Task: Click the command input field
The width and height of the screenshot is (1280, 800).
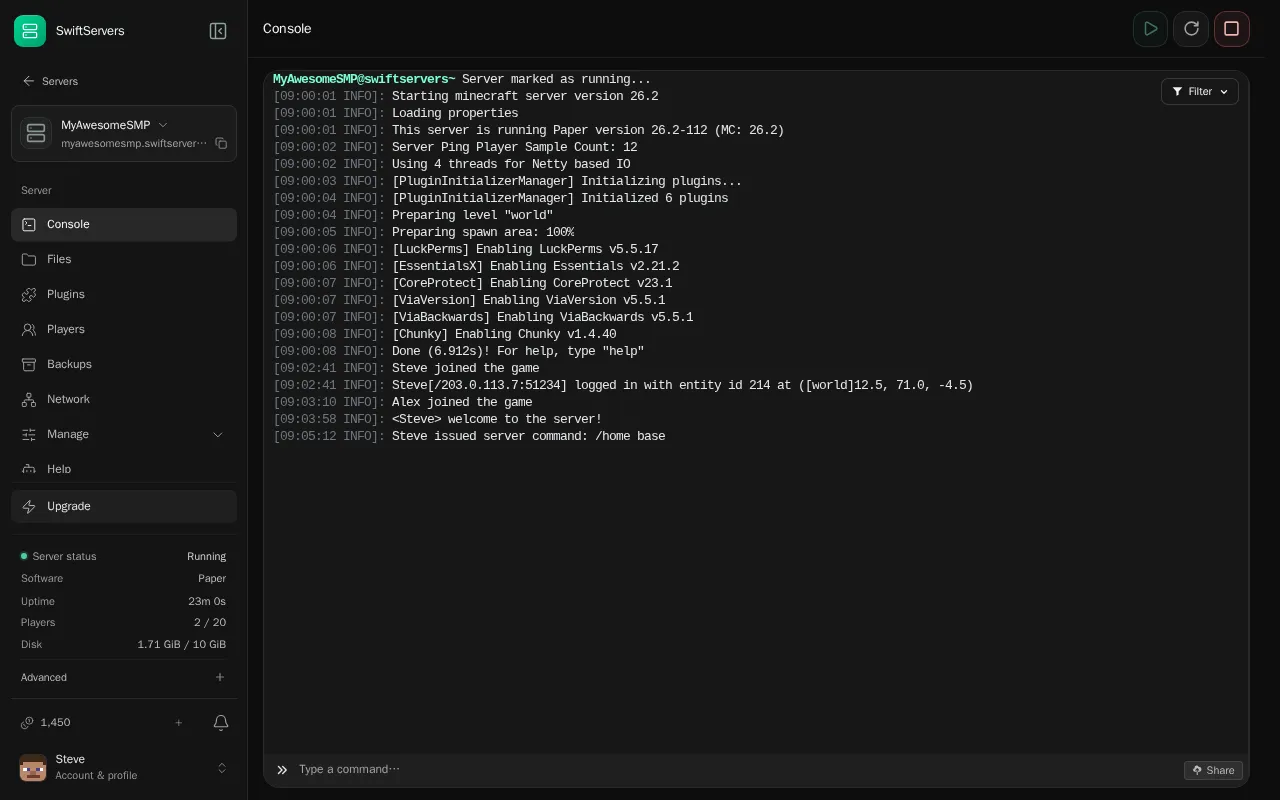Action: (735, 770)
